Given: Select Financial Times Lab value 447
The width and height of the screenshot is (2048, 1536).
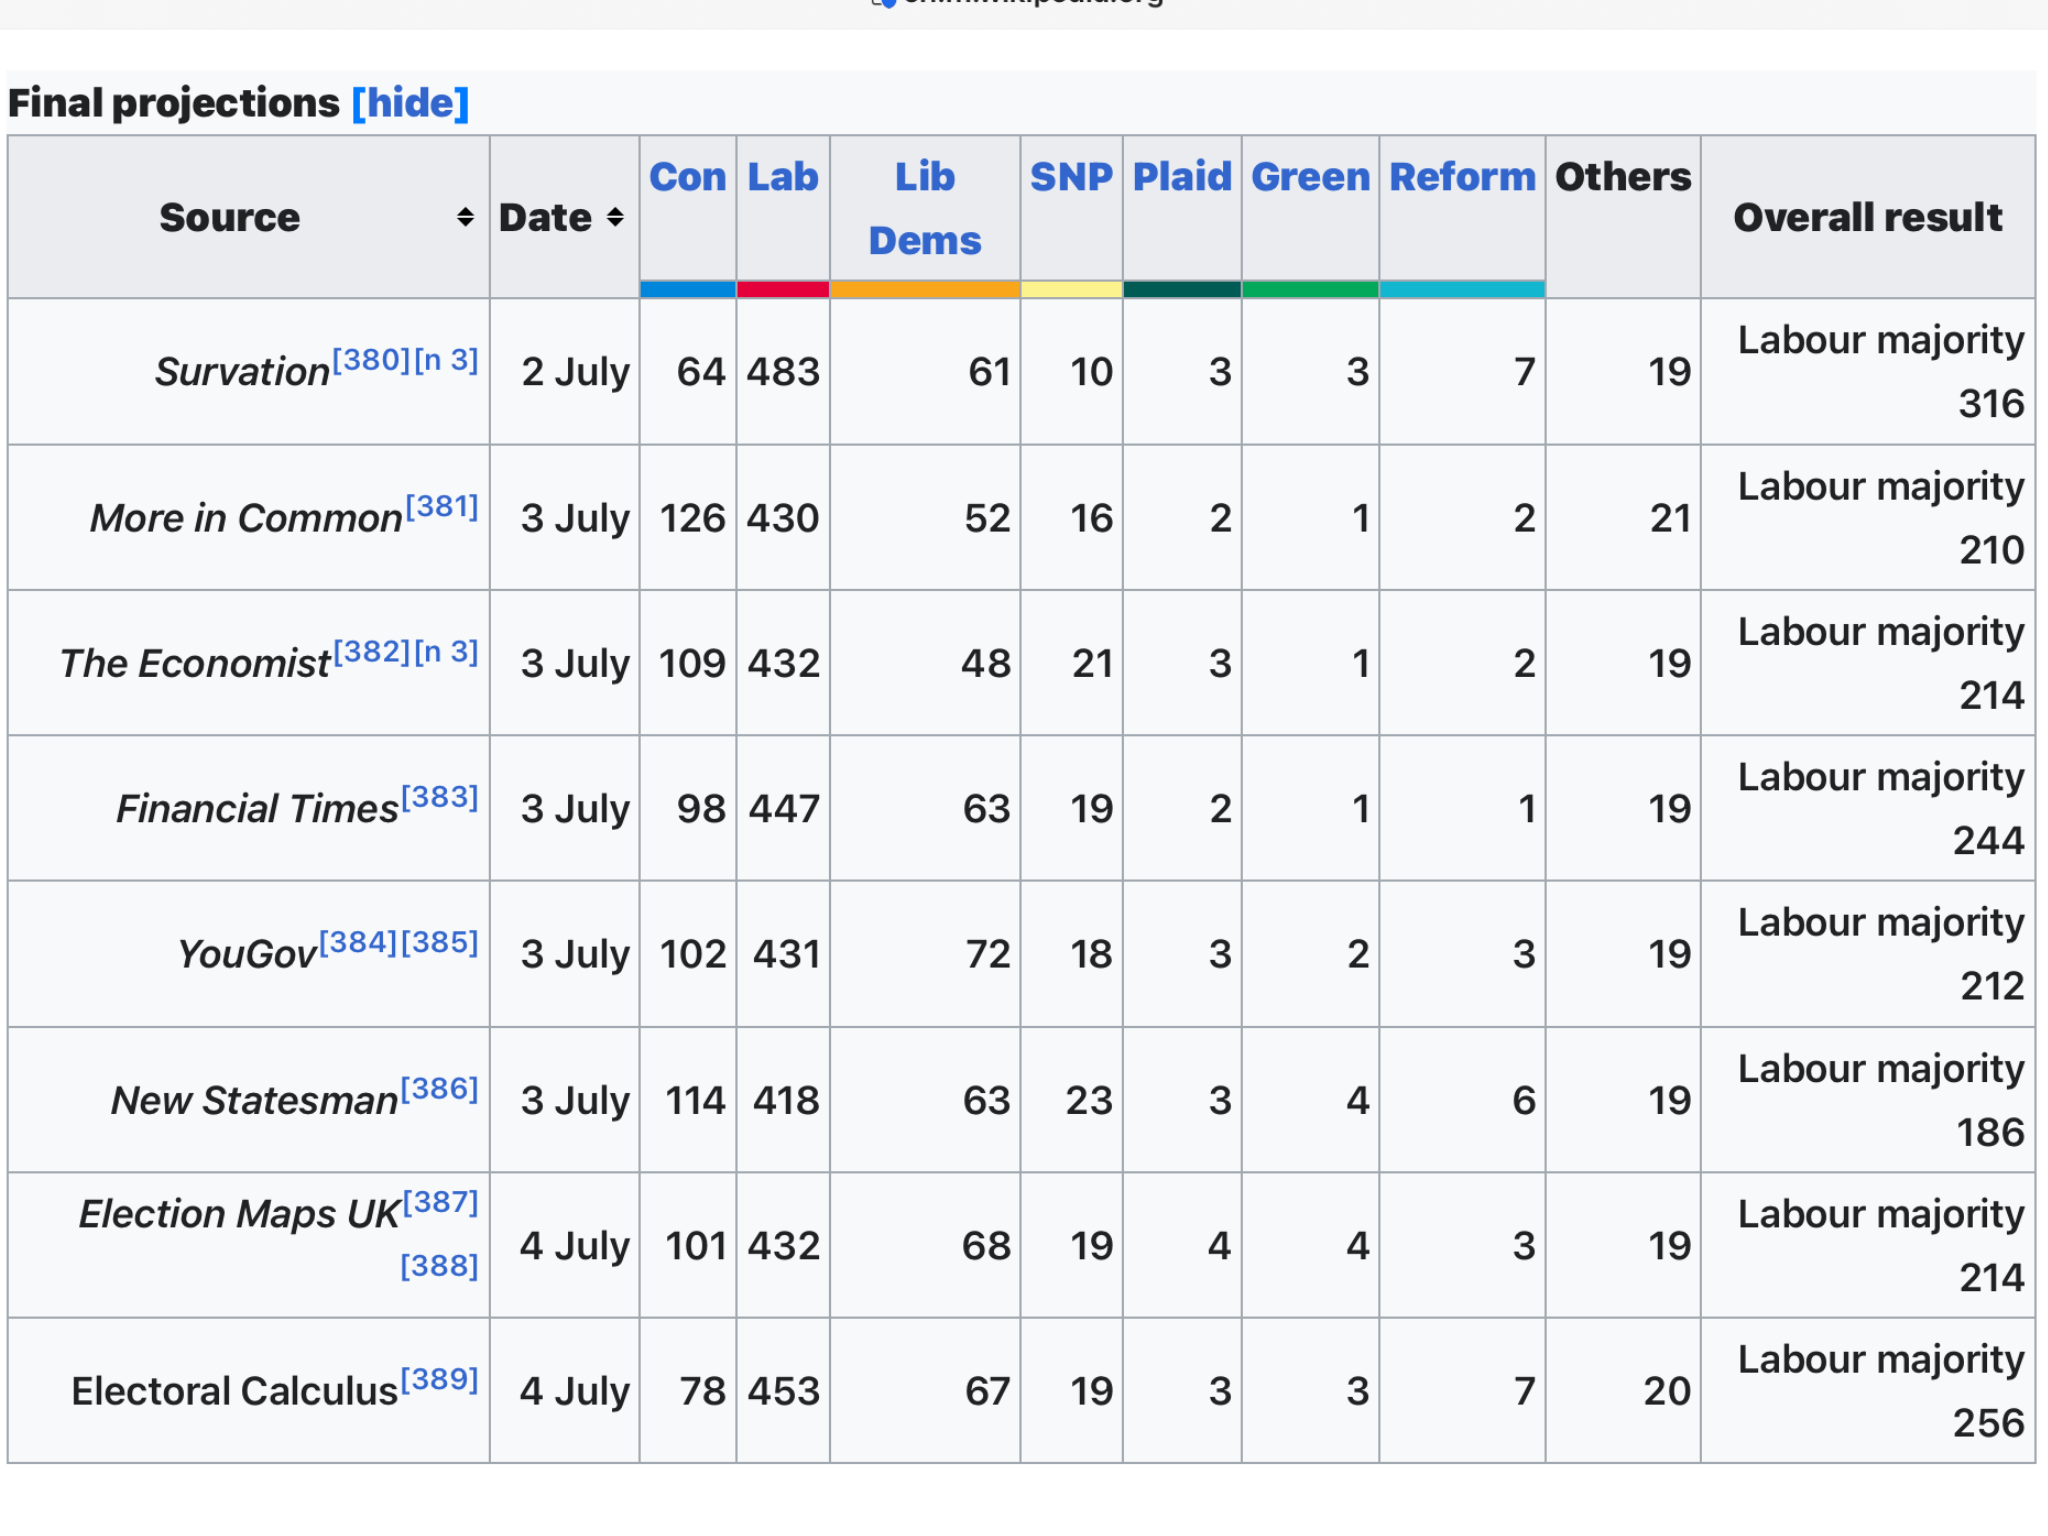Looking at the screenshot, I should point(784,808).
